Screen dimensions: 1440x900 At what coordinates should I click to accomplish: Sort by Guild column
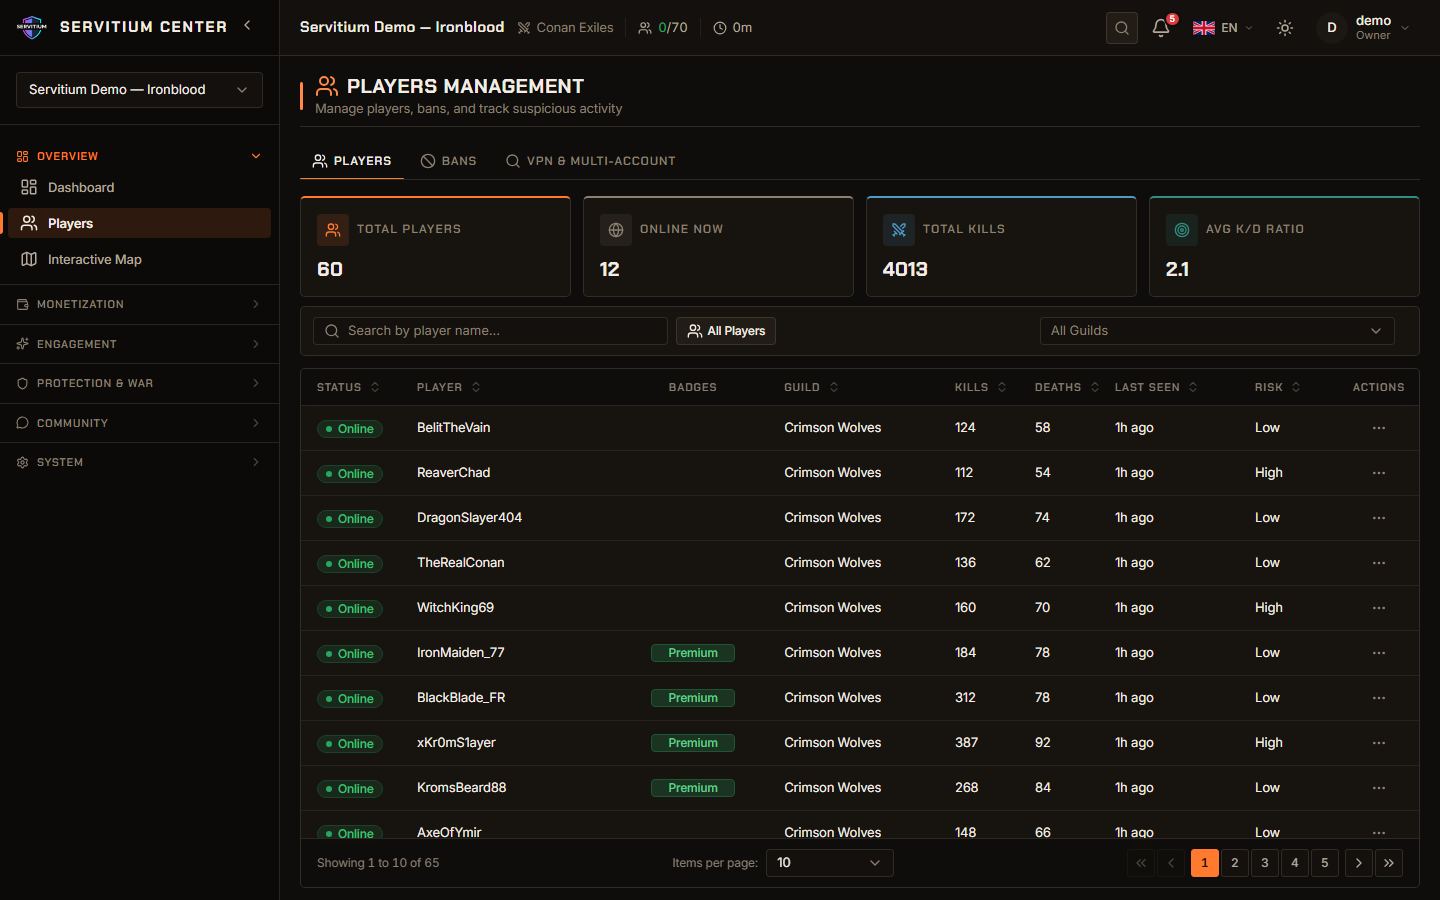pyautogui.click(x=811, y=387)
